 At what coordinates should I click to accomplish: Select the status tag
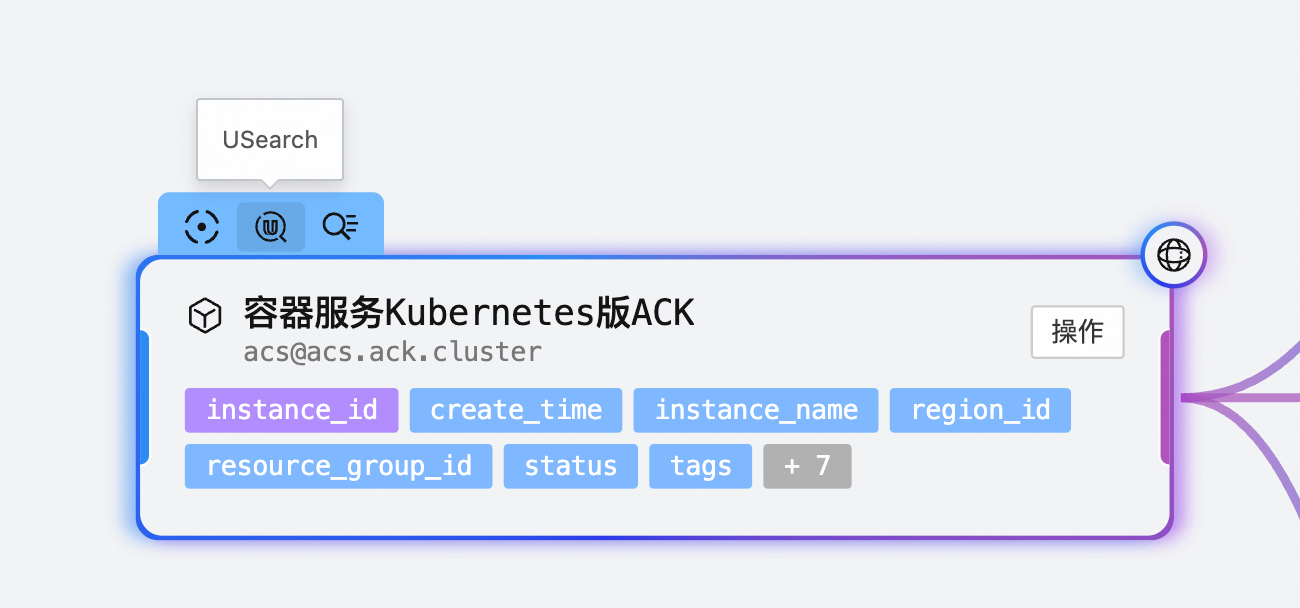tap(571, 466)
